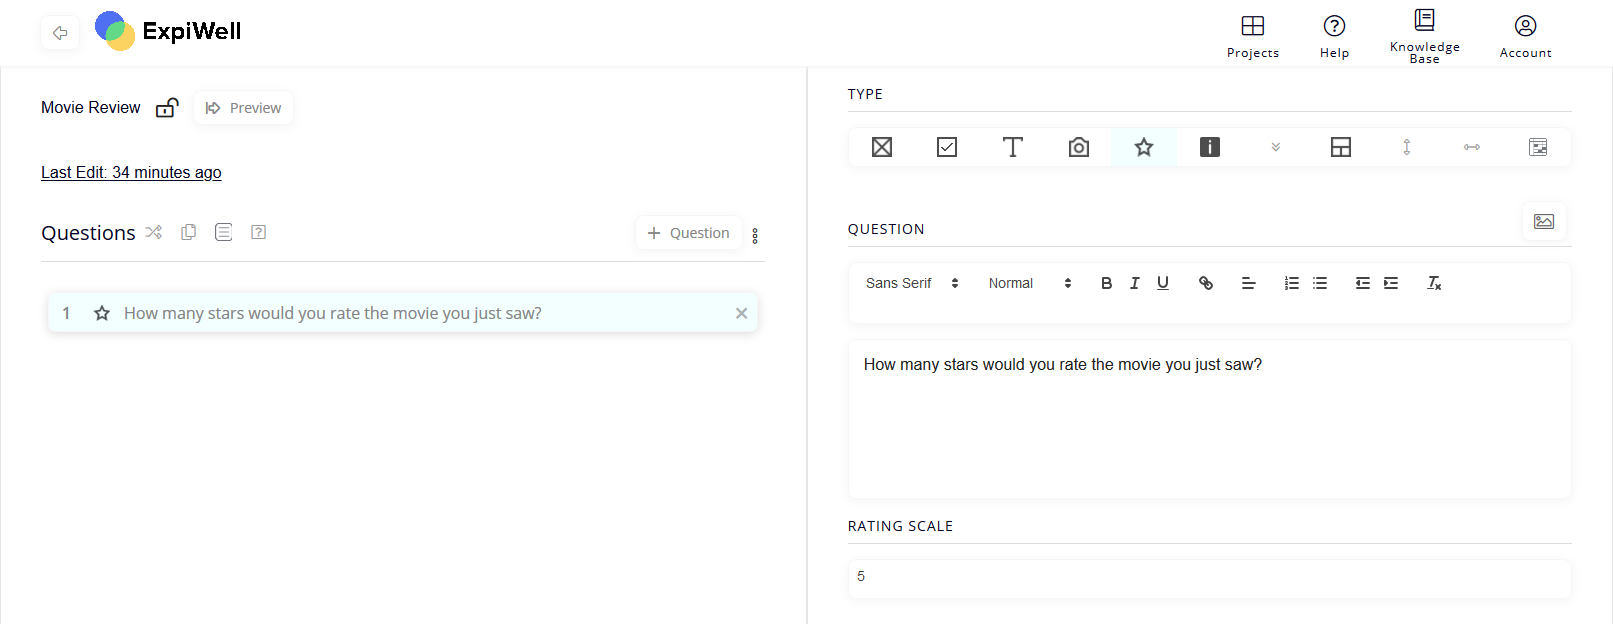Toggle underline formatting
Viewport: 1613px width, 624px height.
[x=1163, y=283]
